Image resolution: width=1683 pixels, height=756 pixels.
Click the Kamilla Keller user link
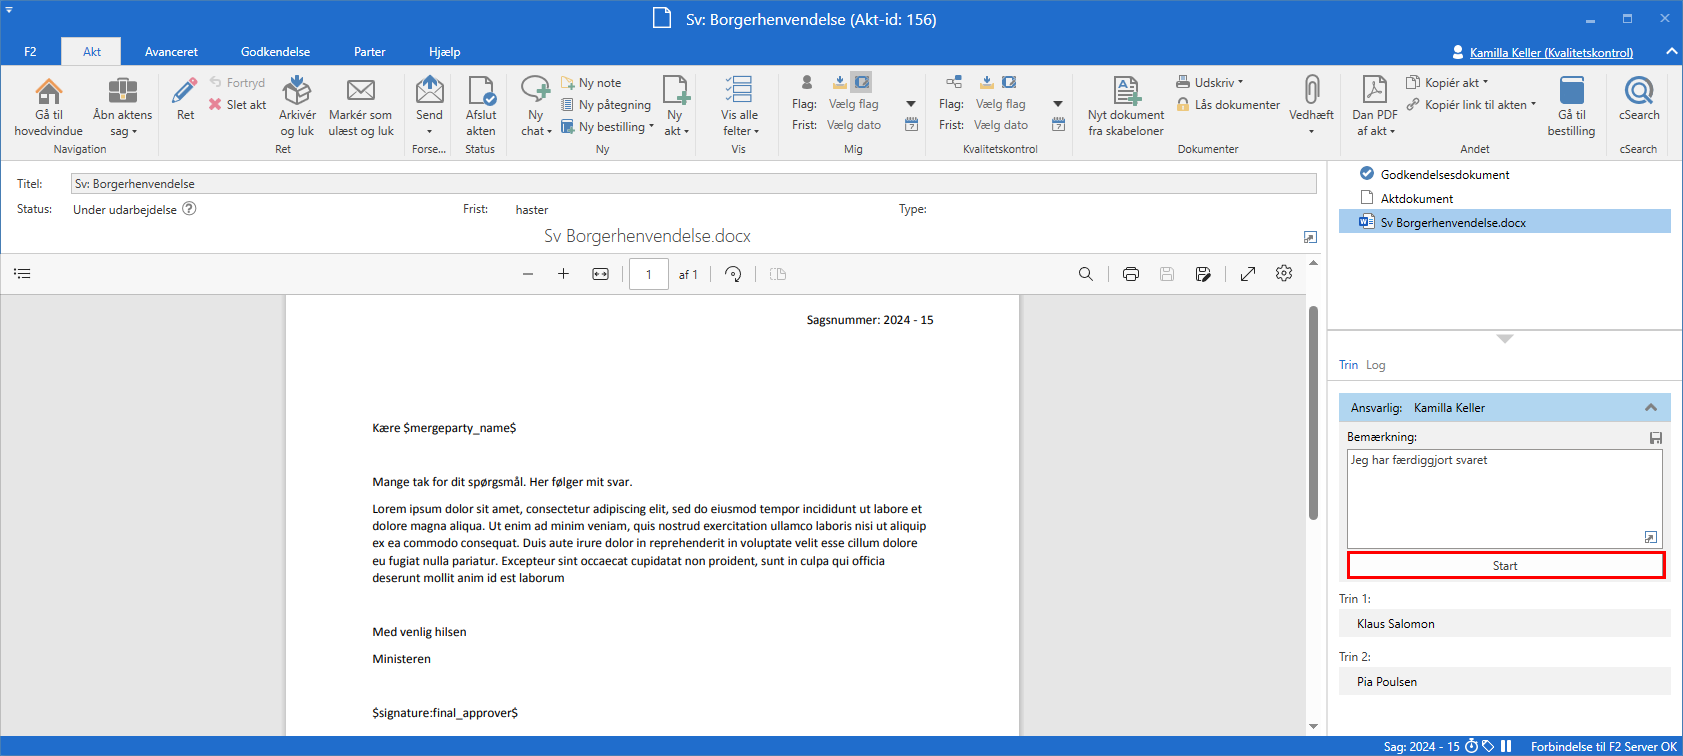pyautogui.click(x=1551, y=52)
